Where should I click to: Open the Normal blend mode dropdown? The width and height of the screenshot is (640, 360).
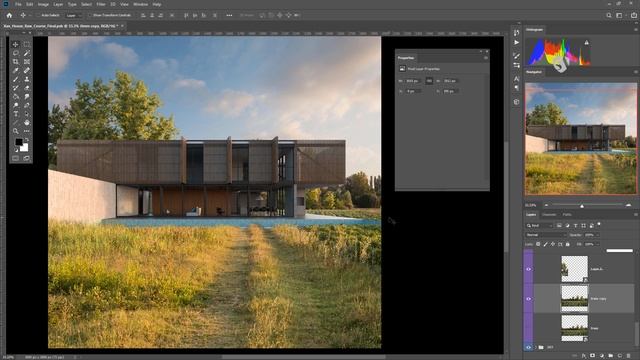545,235
